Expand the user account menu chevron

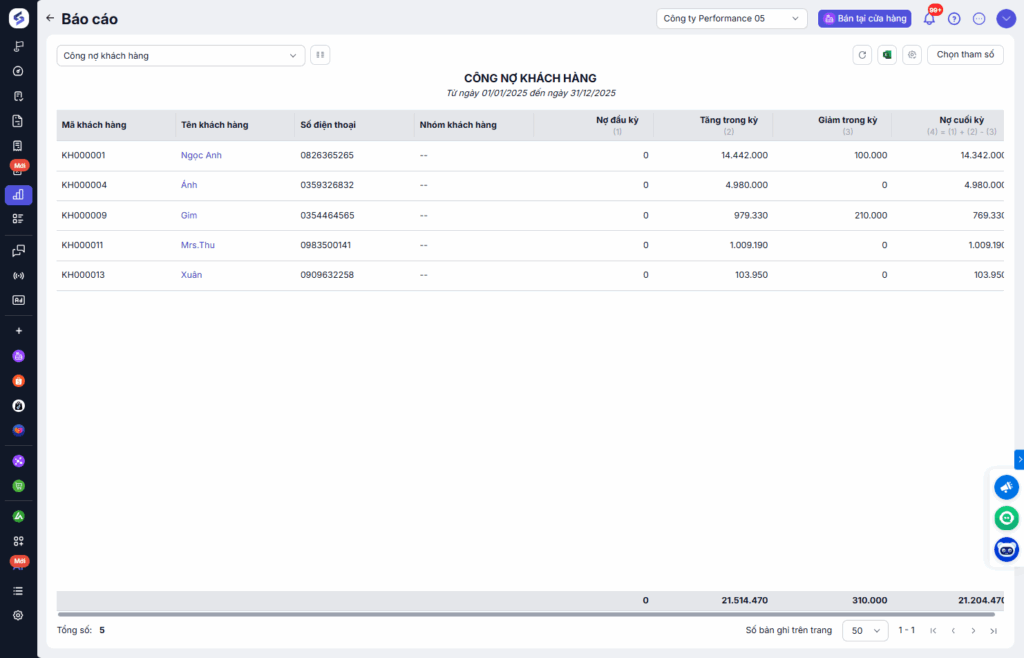[1005, 18]
